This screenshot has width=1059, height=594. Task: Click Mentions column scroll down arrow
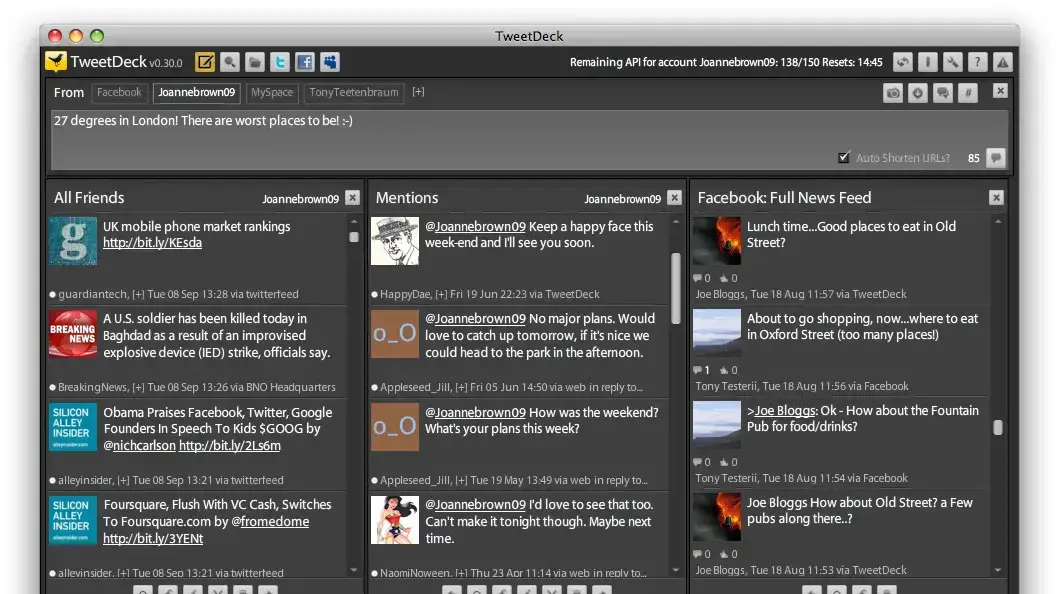pos(675,570)
